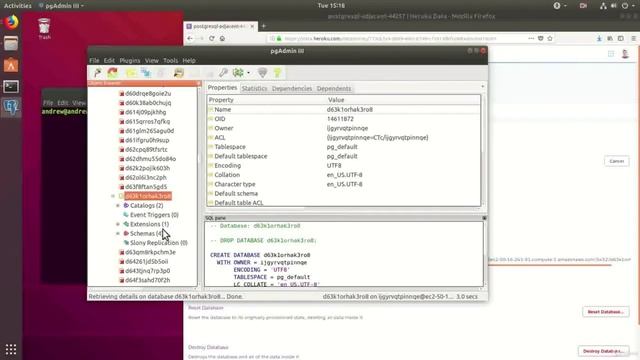Select database d61glm265agu0d in tree
Image resolution: width=640 pixels, height=360 pixels.
tap(149, 131)
